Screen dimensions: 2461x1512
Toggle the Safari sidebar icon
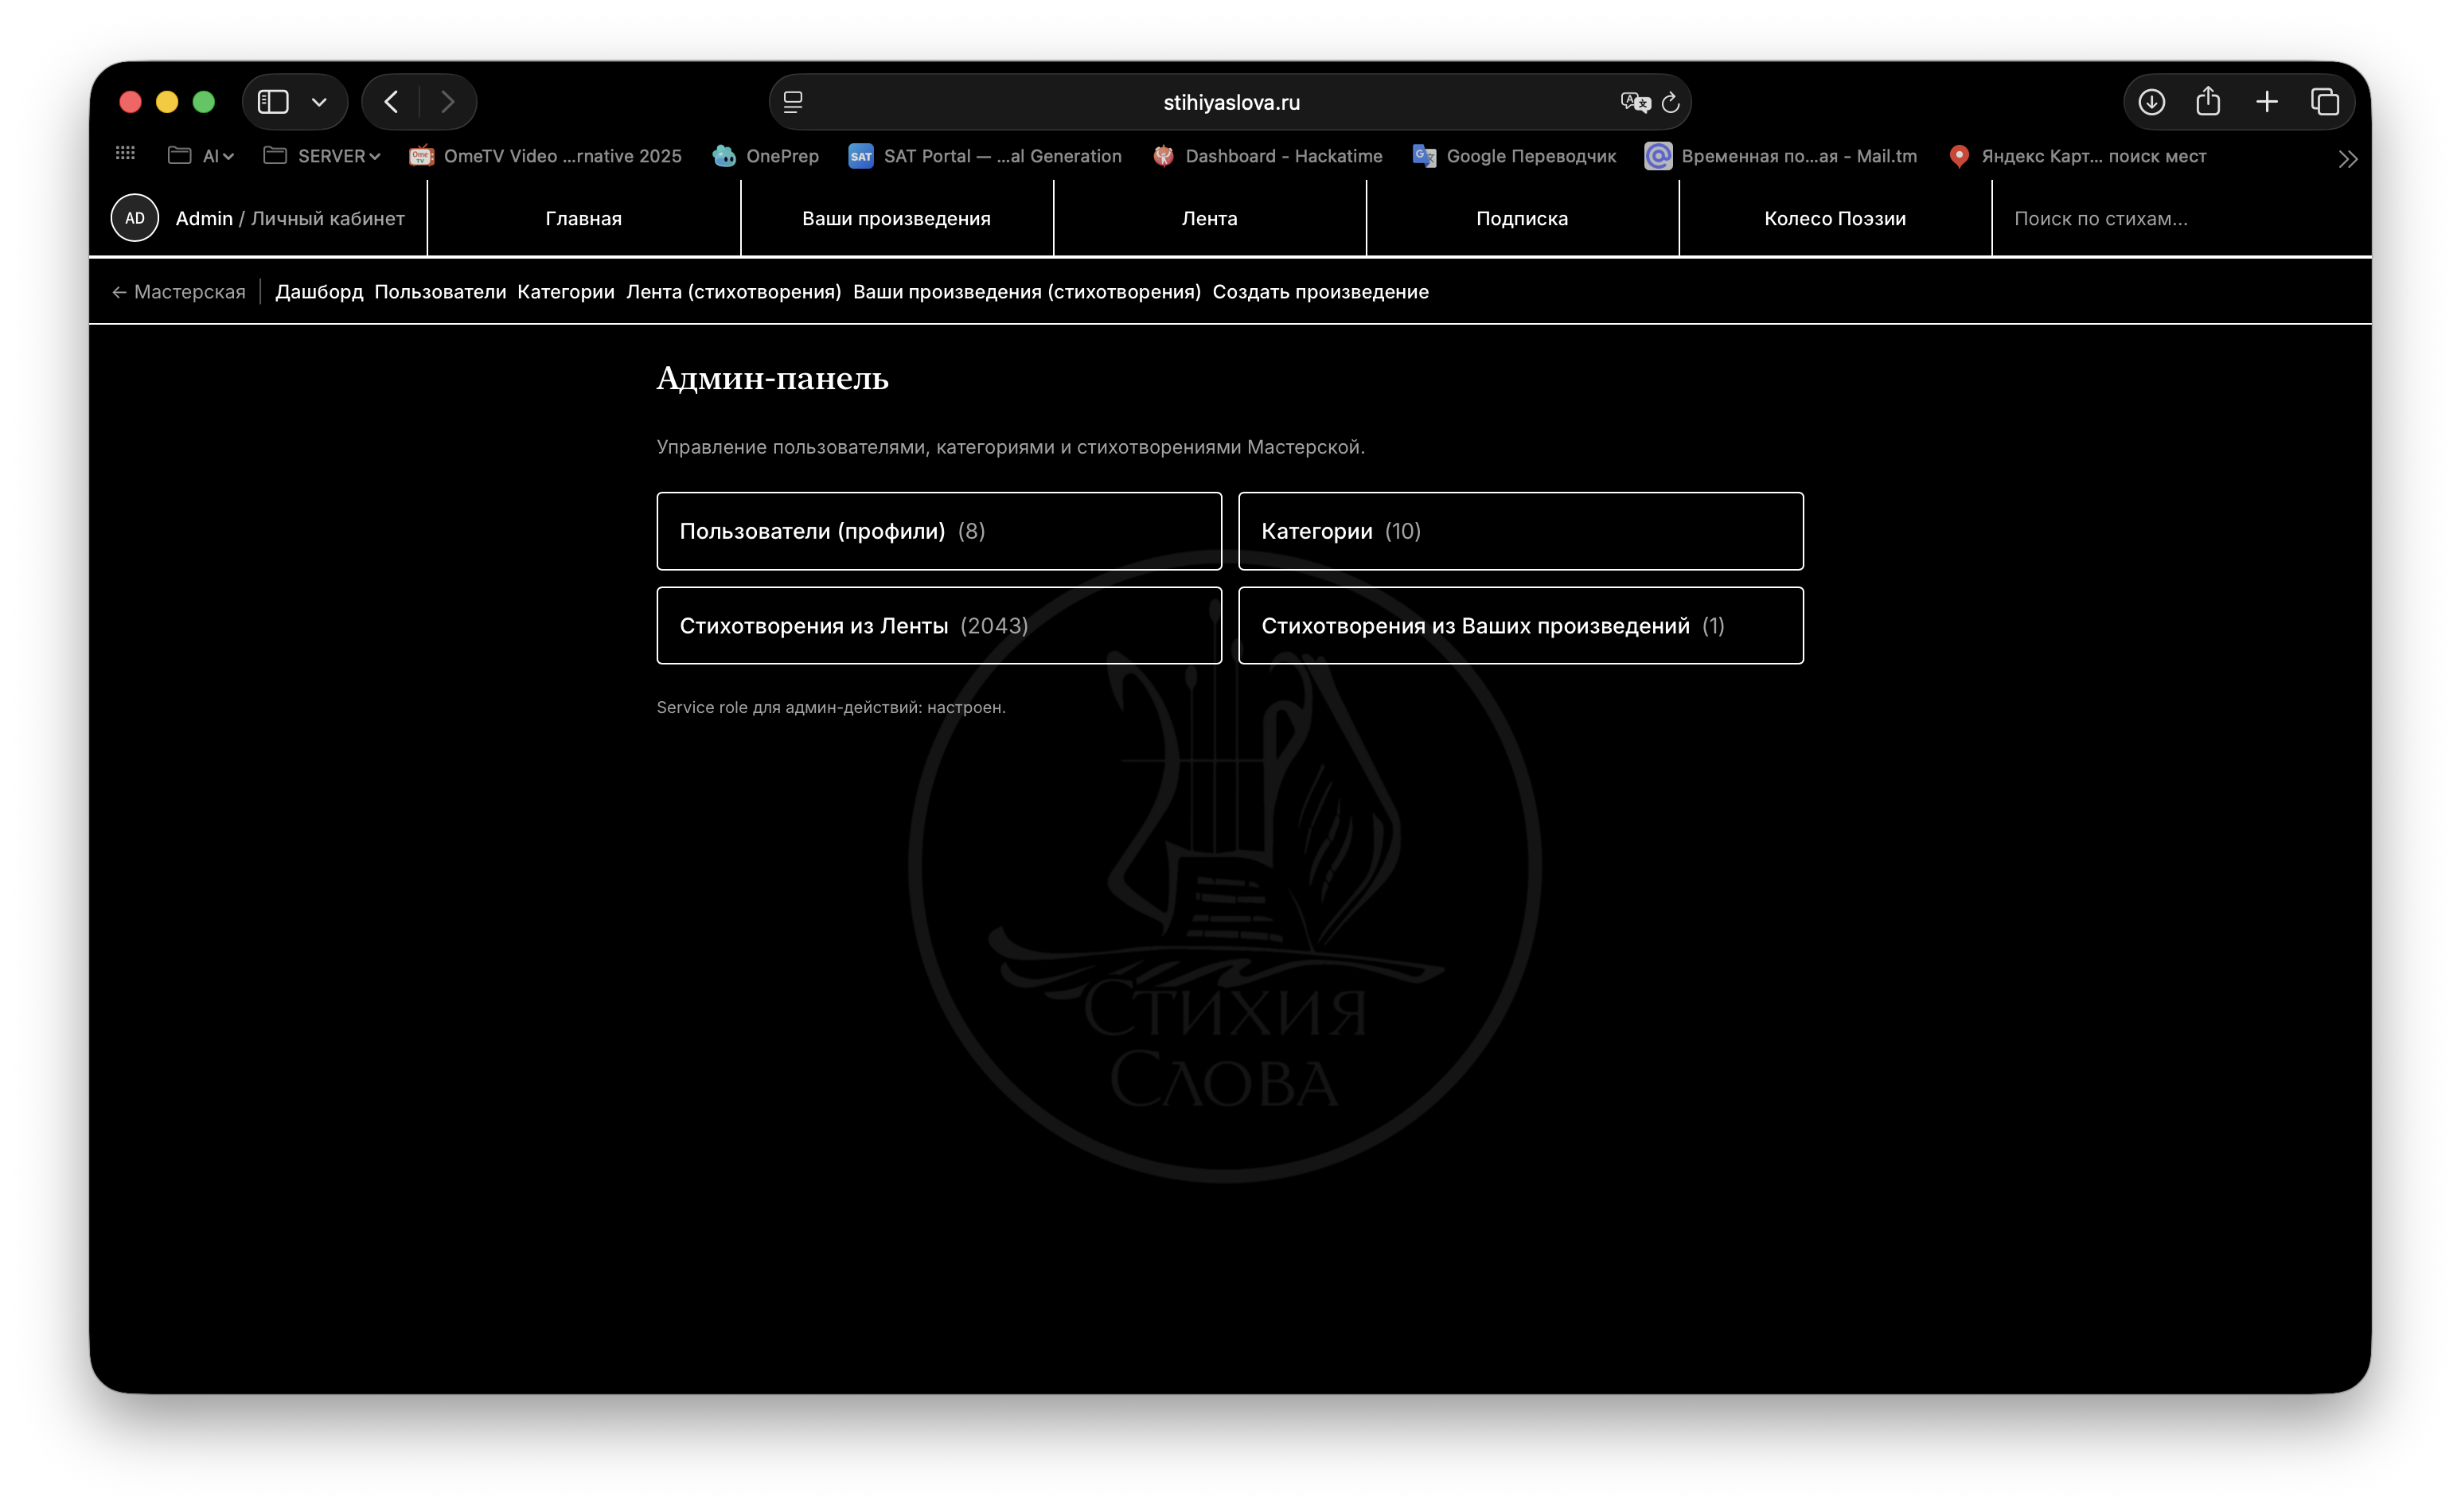coord(273,102)
